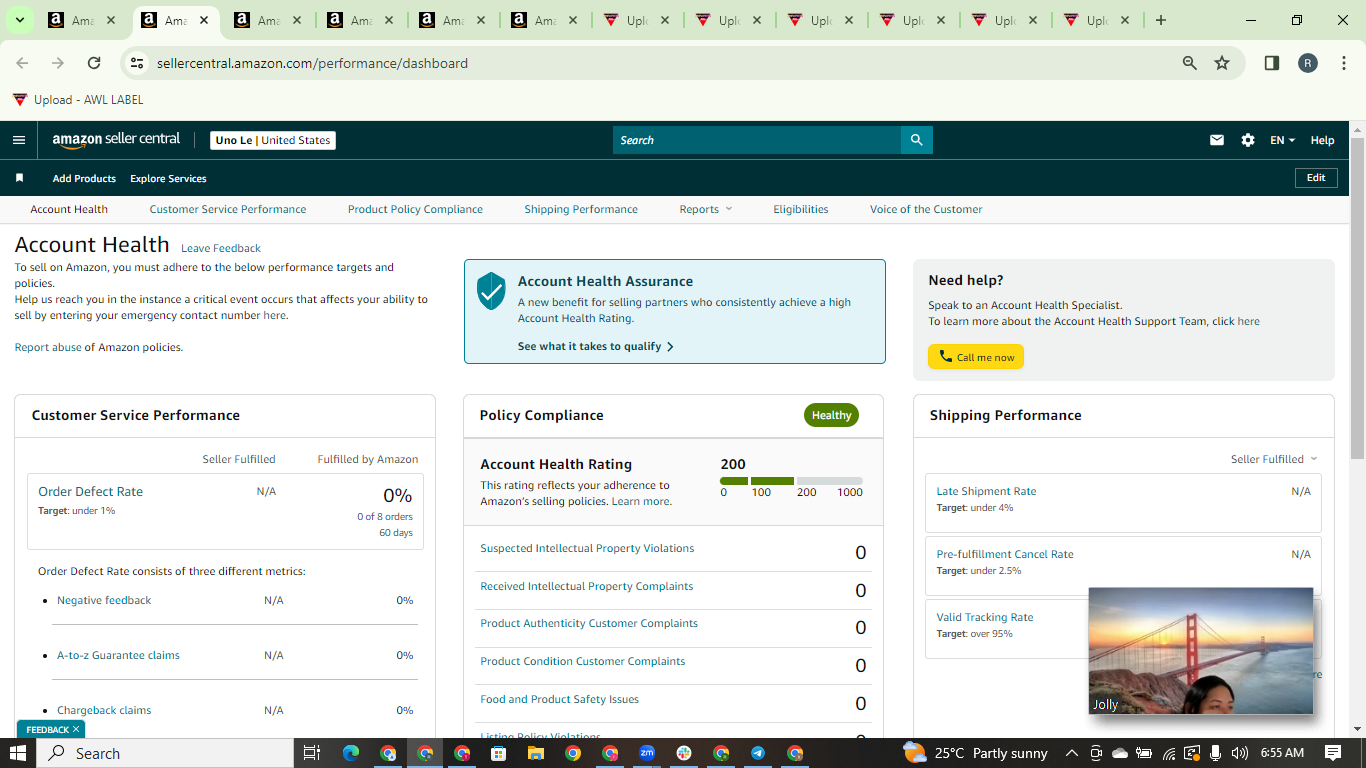Open Task View on the taskbar

pos(311,753)
